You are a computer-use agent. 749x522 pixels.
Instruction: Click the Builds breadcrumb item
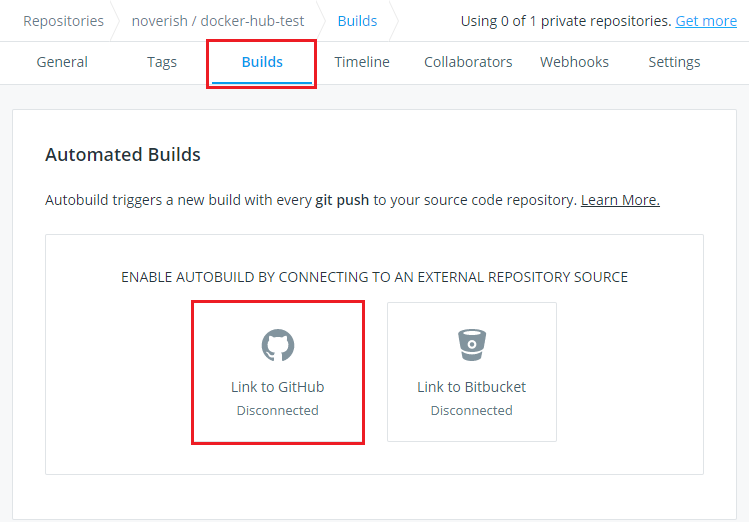point(357,21)
